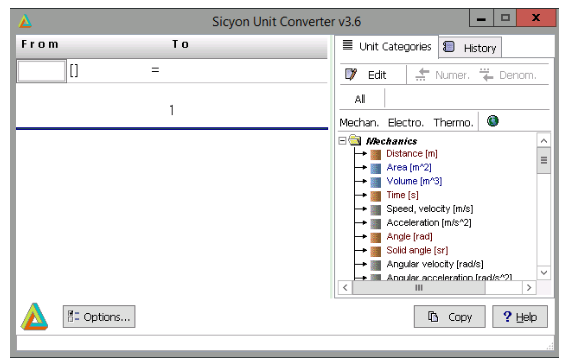Click the Numer. arrow icon
564x364 pixels.
click(x=422, y=74)
